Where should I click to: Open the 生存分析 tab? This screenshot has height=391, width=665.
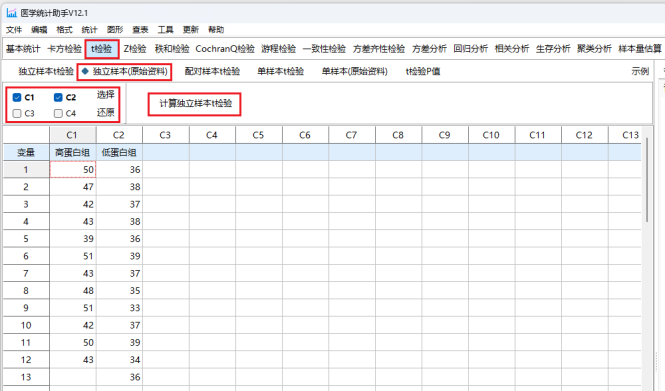point(553,49)
